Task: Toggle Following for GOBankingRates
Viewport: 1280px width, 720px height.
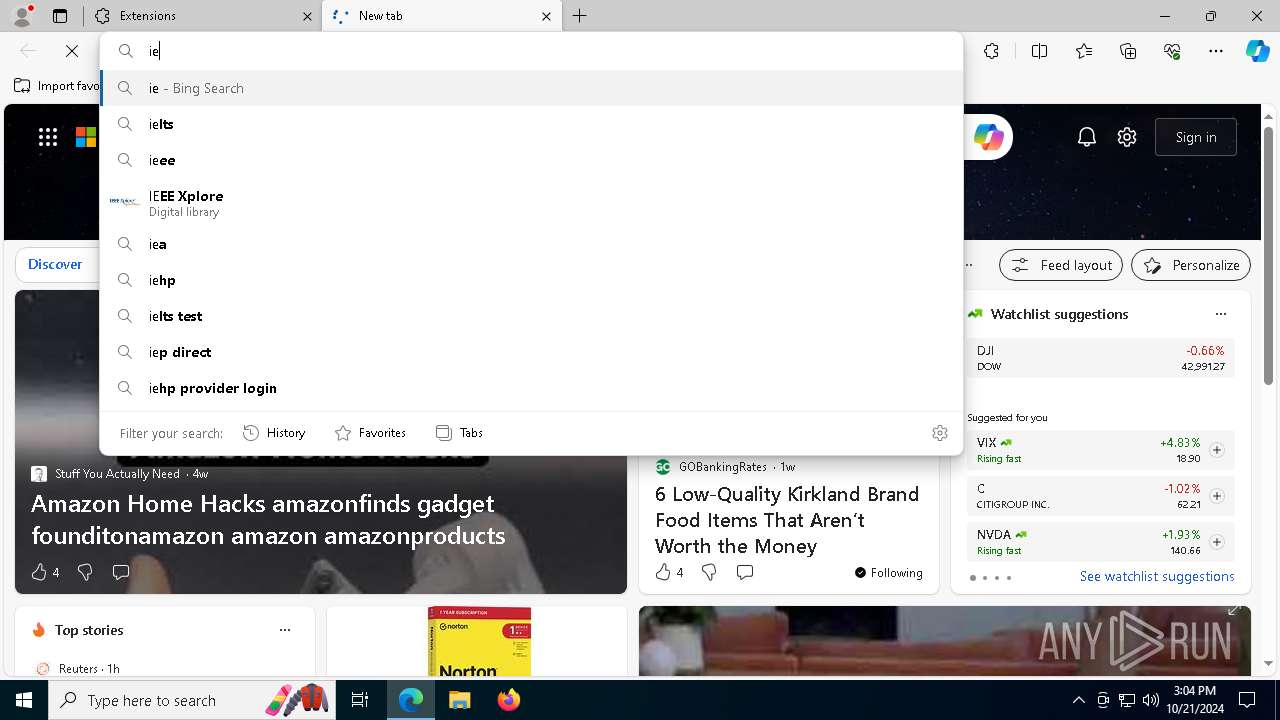Action: 889,573
